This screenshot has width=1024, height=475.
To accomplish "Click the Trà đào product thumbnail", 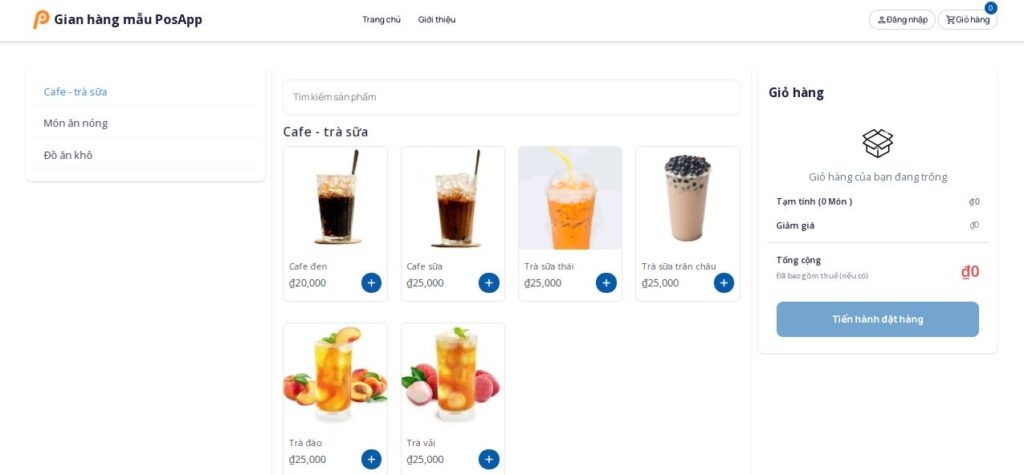I will coord(336,374).
